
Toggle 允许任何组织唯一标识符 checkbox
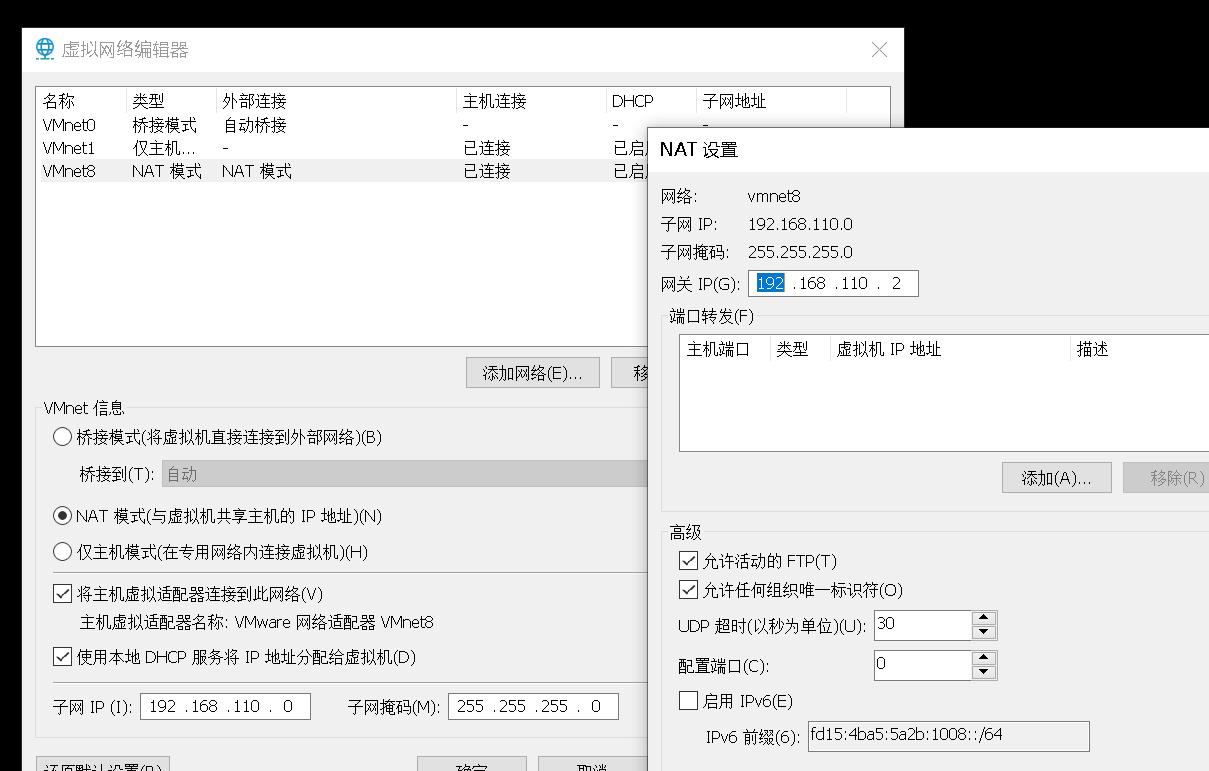click(688, 590)
